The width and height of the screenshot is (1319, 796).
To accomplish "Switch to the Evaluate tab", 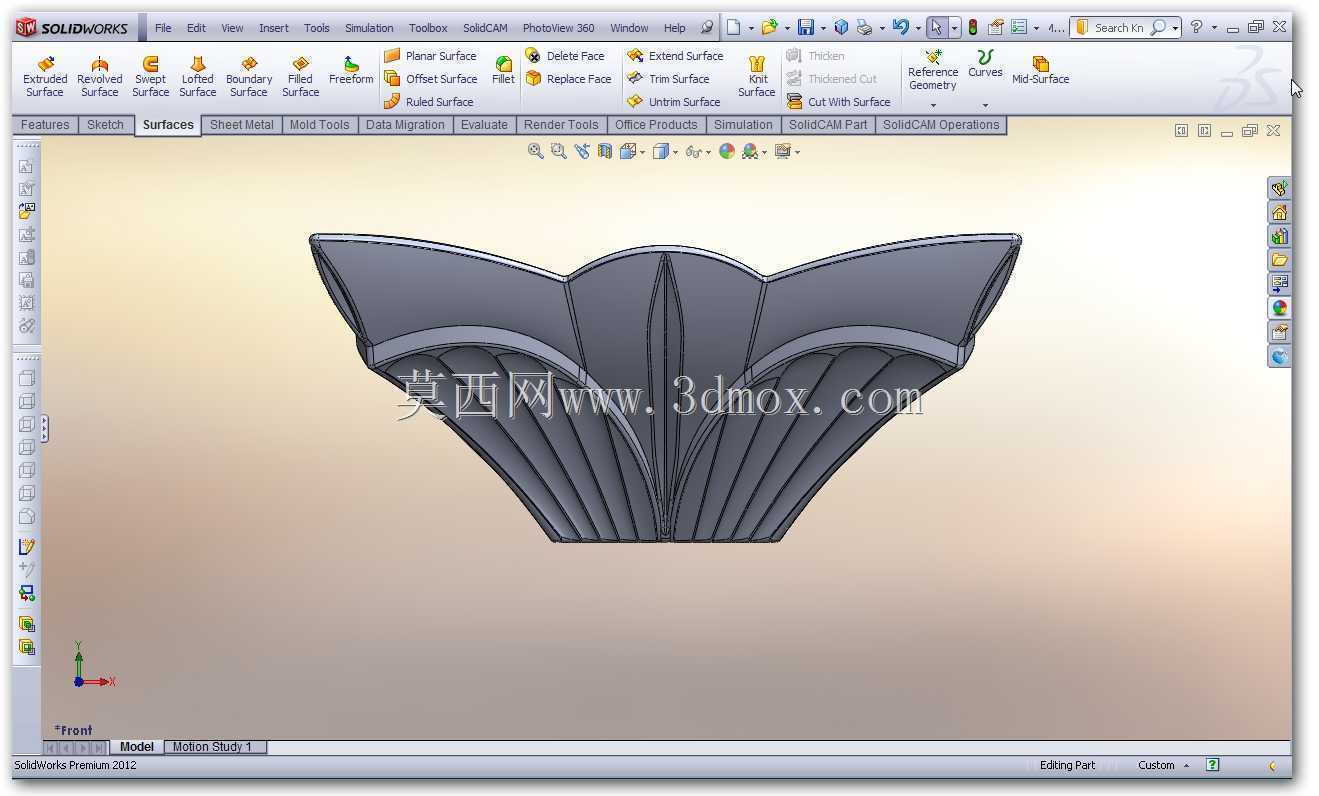I will point(484,125).
